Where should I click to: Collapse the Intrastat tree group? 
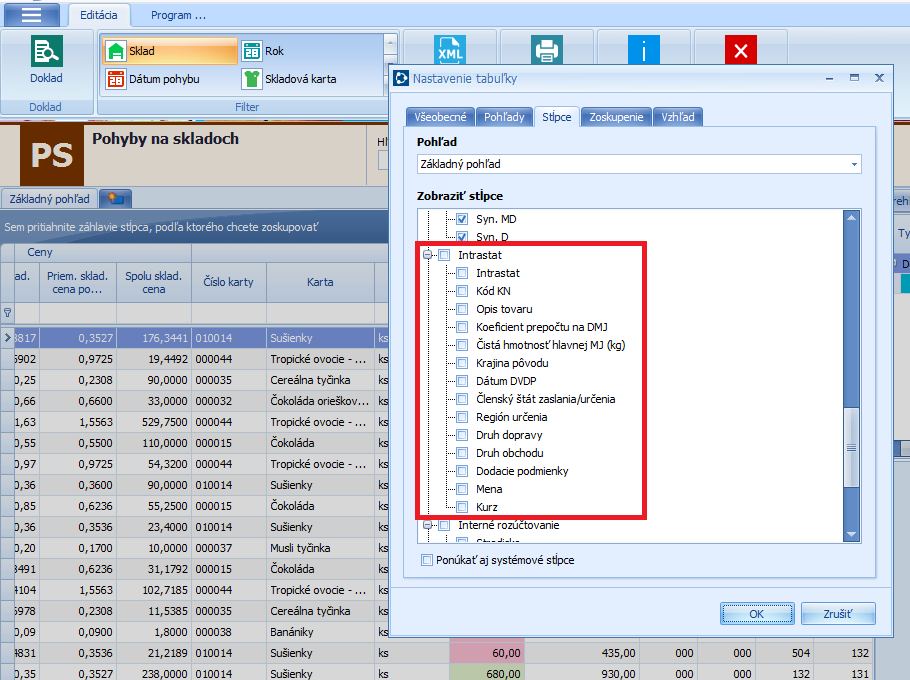(428, 255)
